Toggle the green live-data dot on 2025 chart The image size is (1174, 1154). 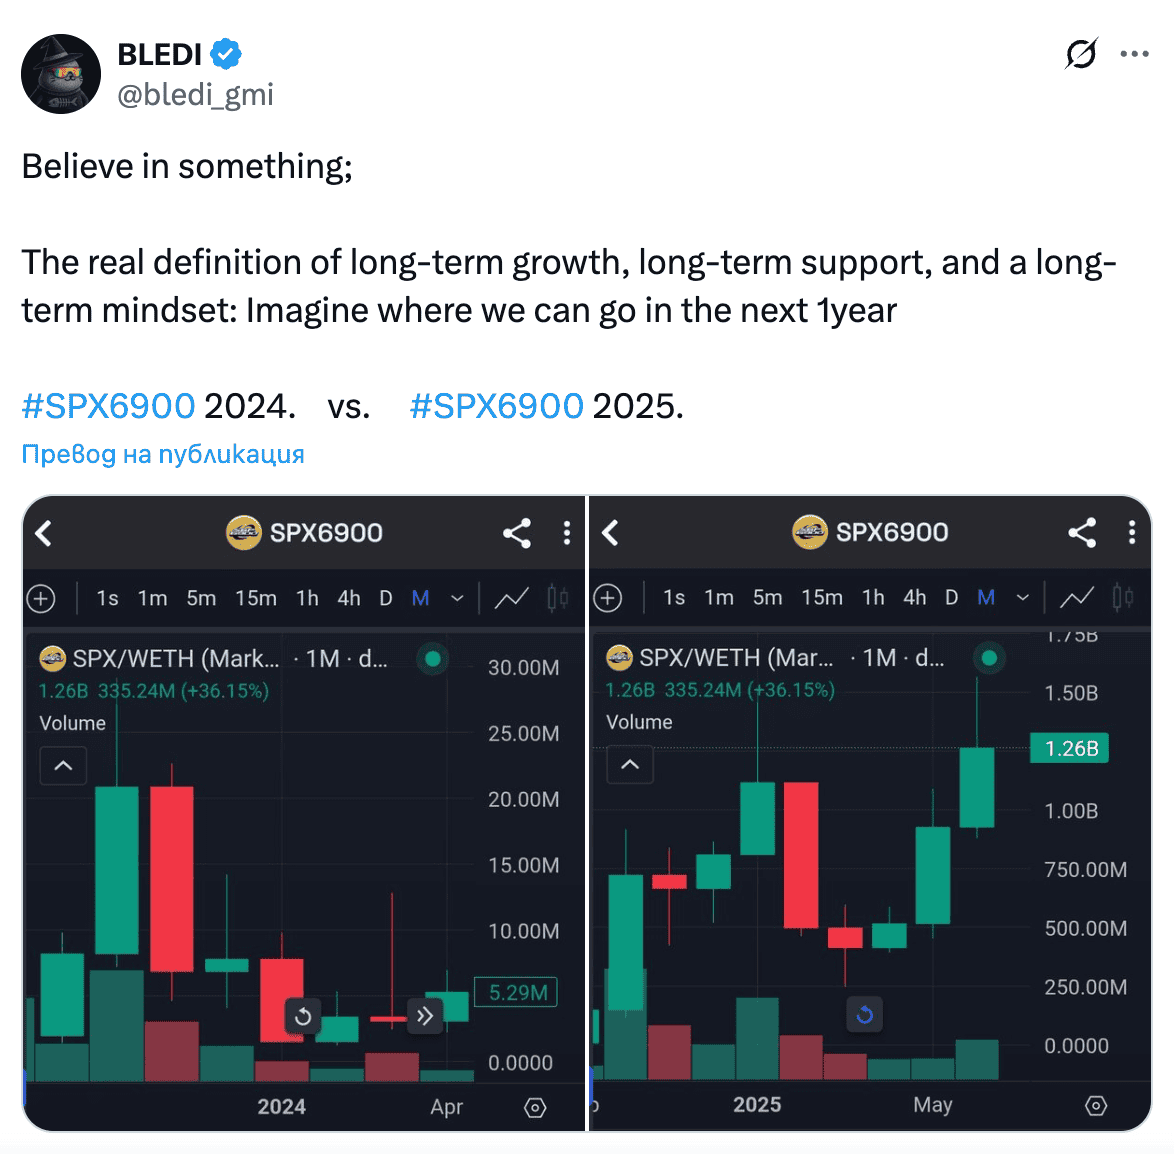click(988, 658)
